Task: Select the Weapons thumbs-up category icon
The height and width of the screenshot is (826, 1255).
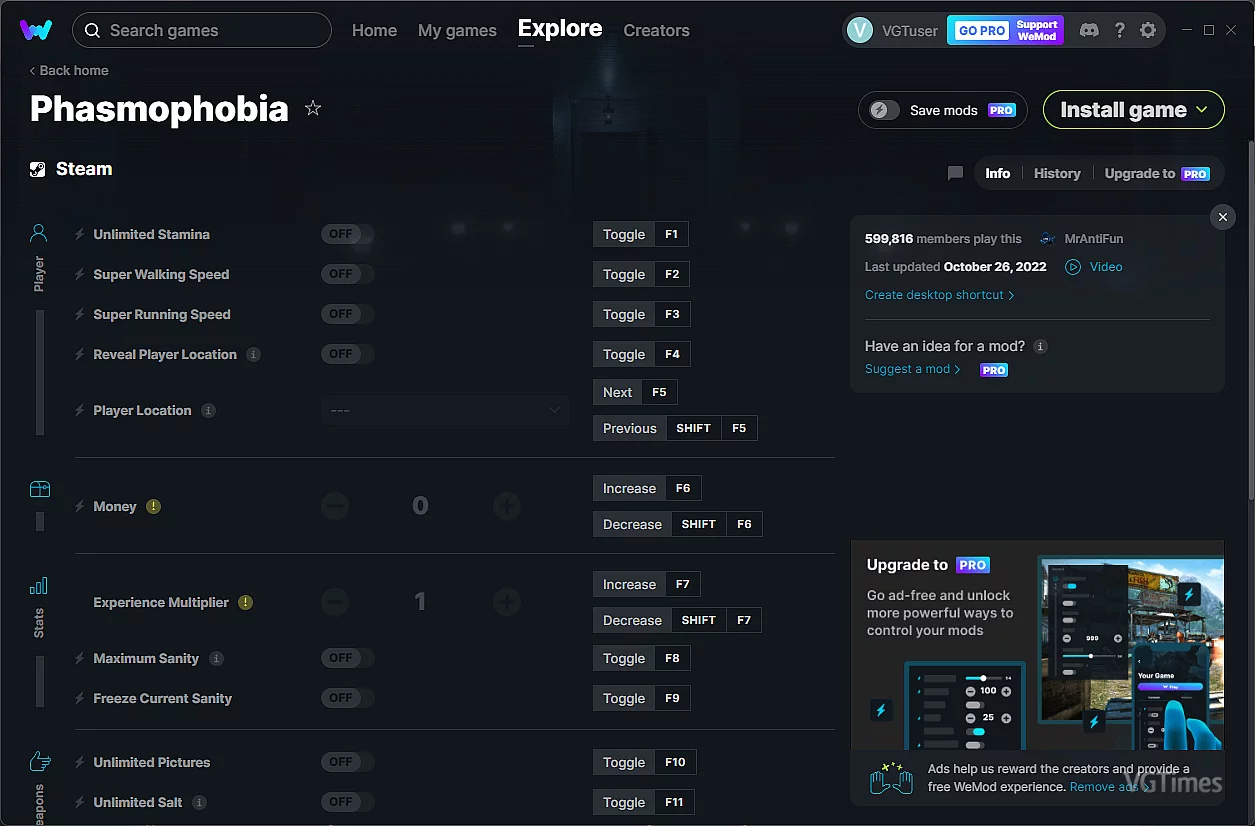Action: tap(39, 762)
